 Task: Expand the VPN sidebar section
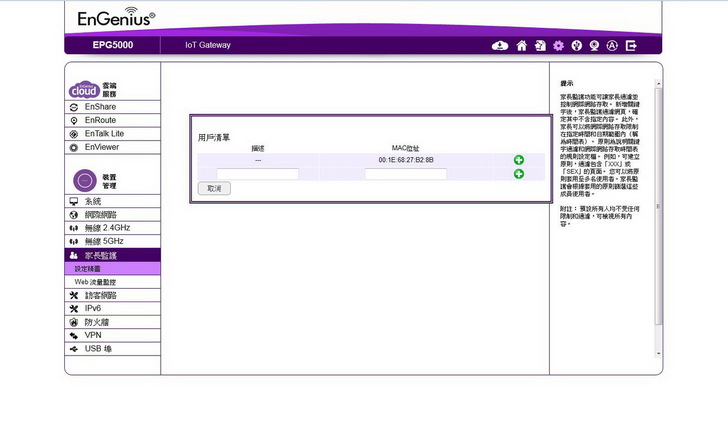coord(93,335)
